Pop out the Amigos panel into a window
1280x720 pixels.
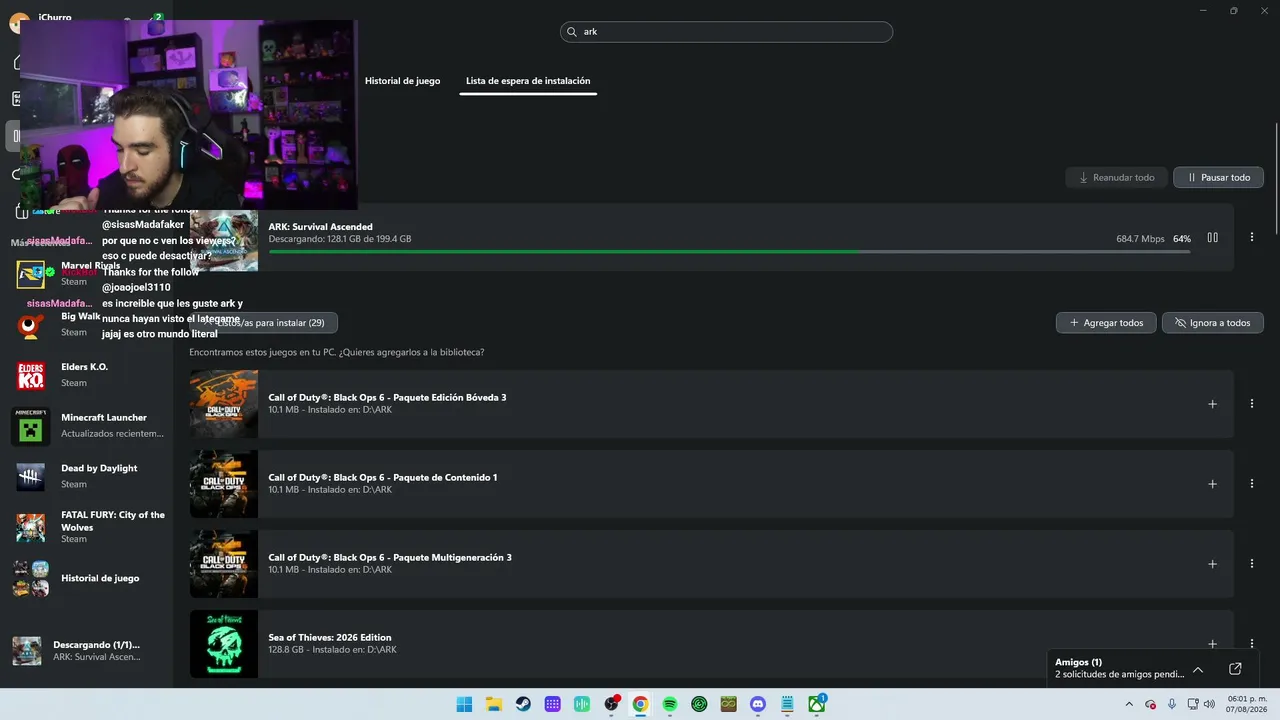coord(1235,669)
